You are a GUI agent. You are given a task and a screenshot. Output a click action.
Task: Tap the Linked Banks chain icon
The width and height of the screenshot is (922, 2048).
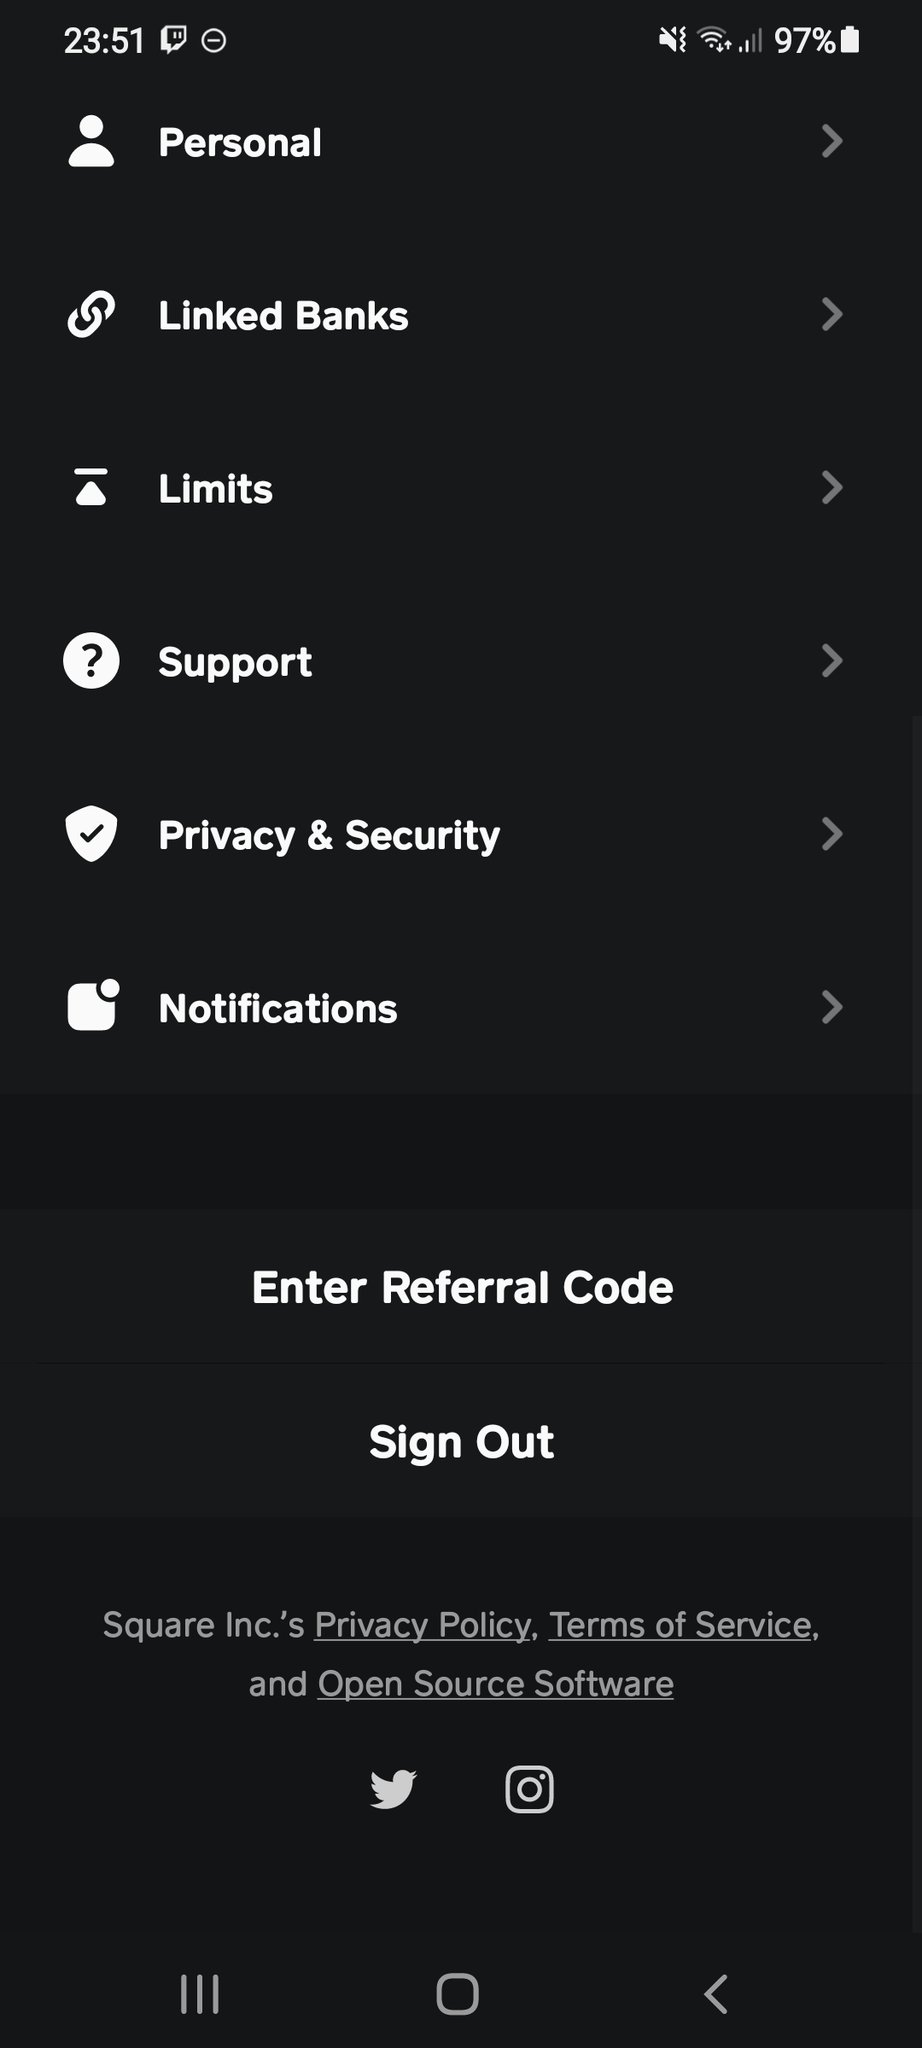(91, 315)
